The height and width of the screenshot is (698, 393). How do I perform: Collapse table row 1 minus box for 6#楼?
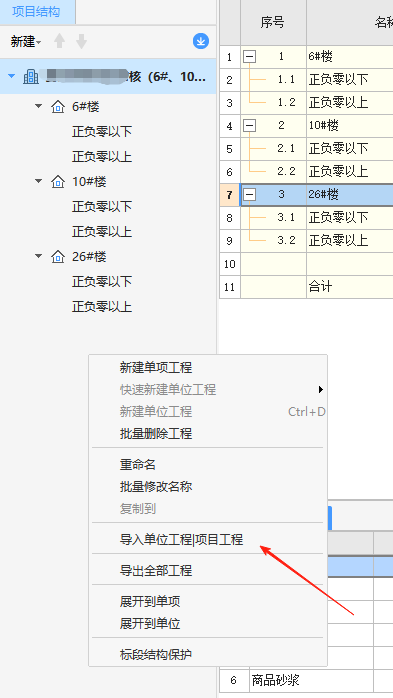pyautogui.click(x=250, y=57)
